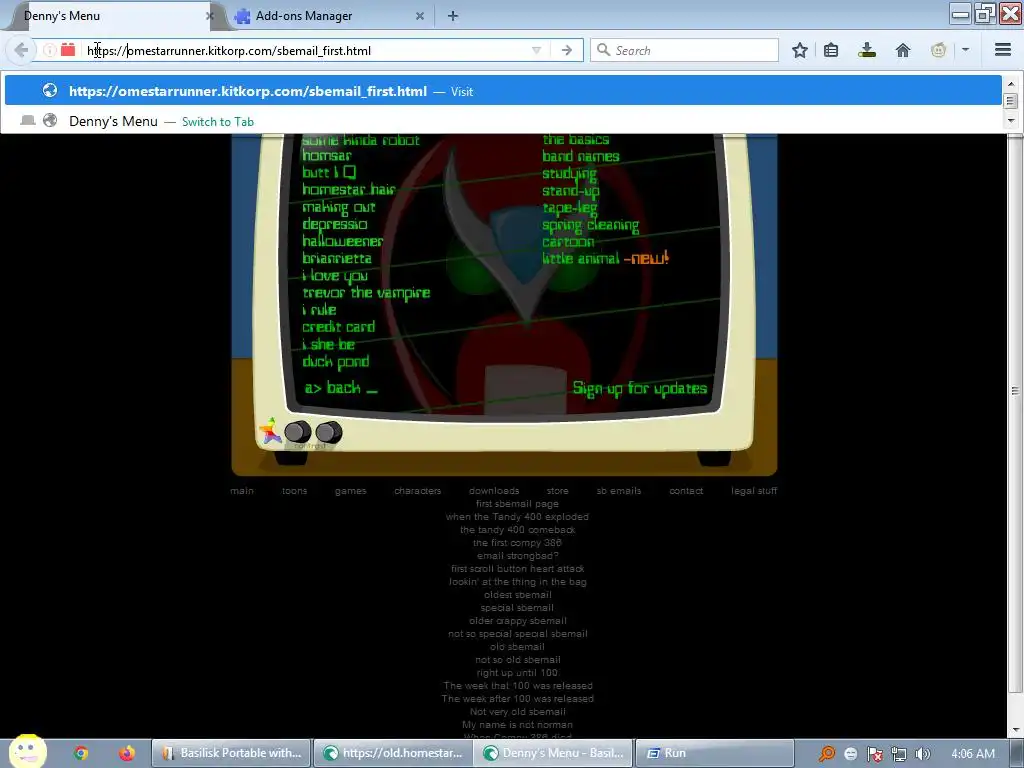Click the URL address field
Screen dimensions: 1024x768
(x=307, y=50)
